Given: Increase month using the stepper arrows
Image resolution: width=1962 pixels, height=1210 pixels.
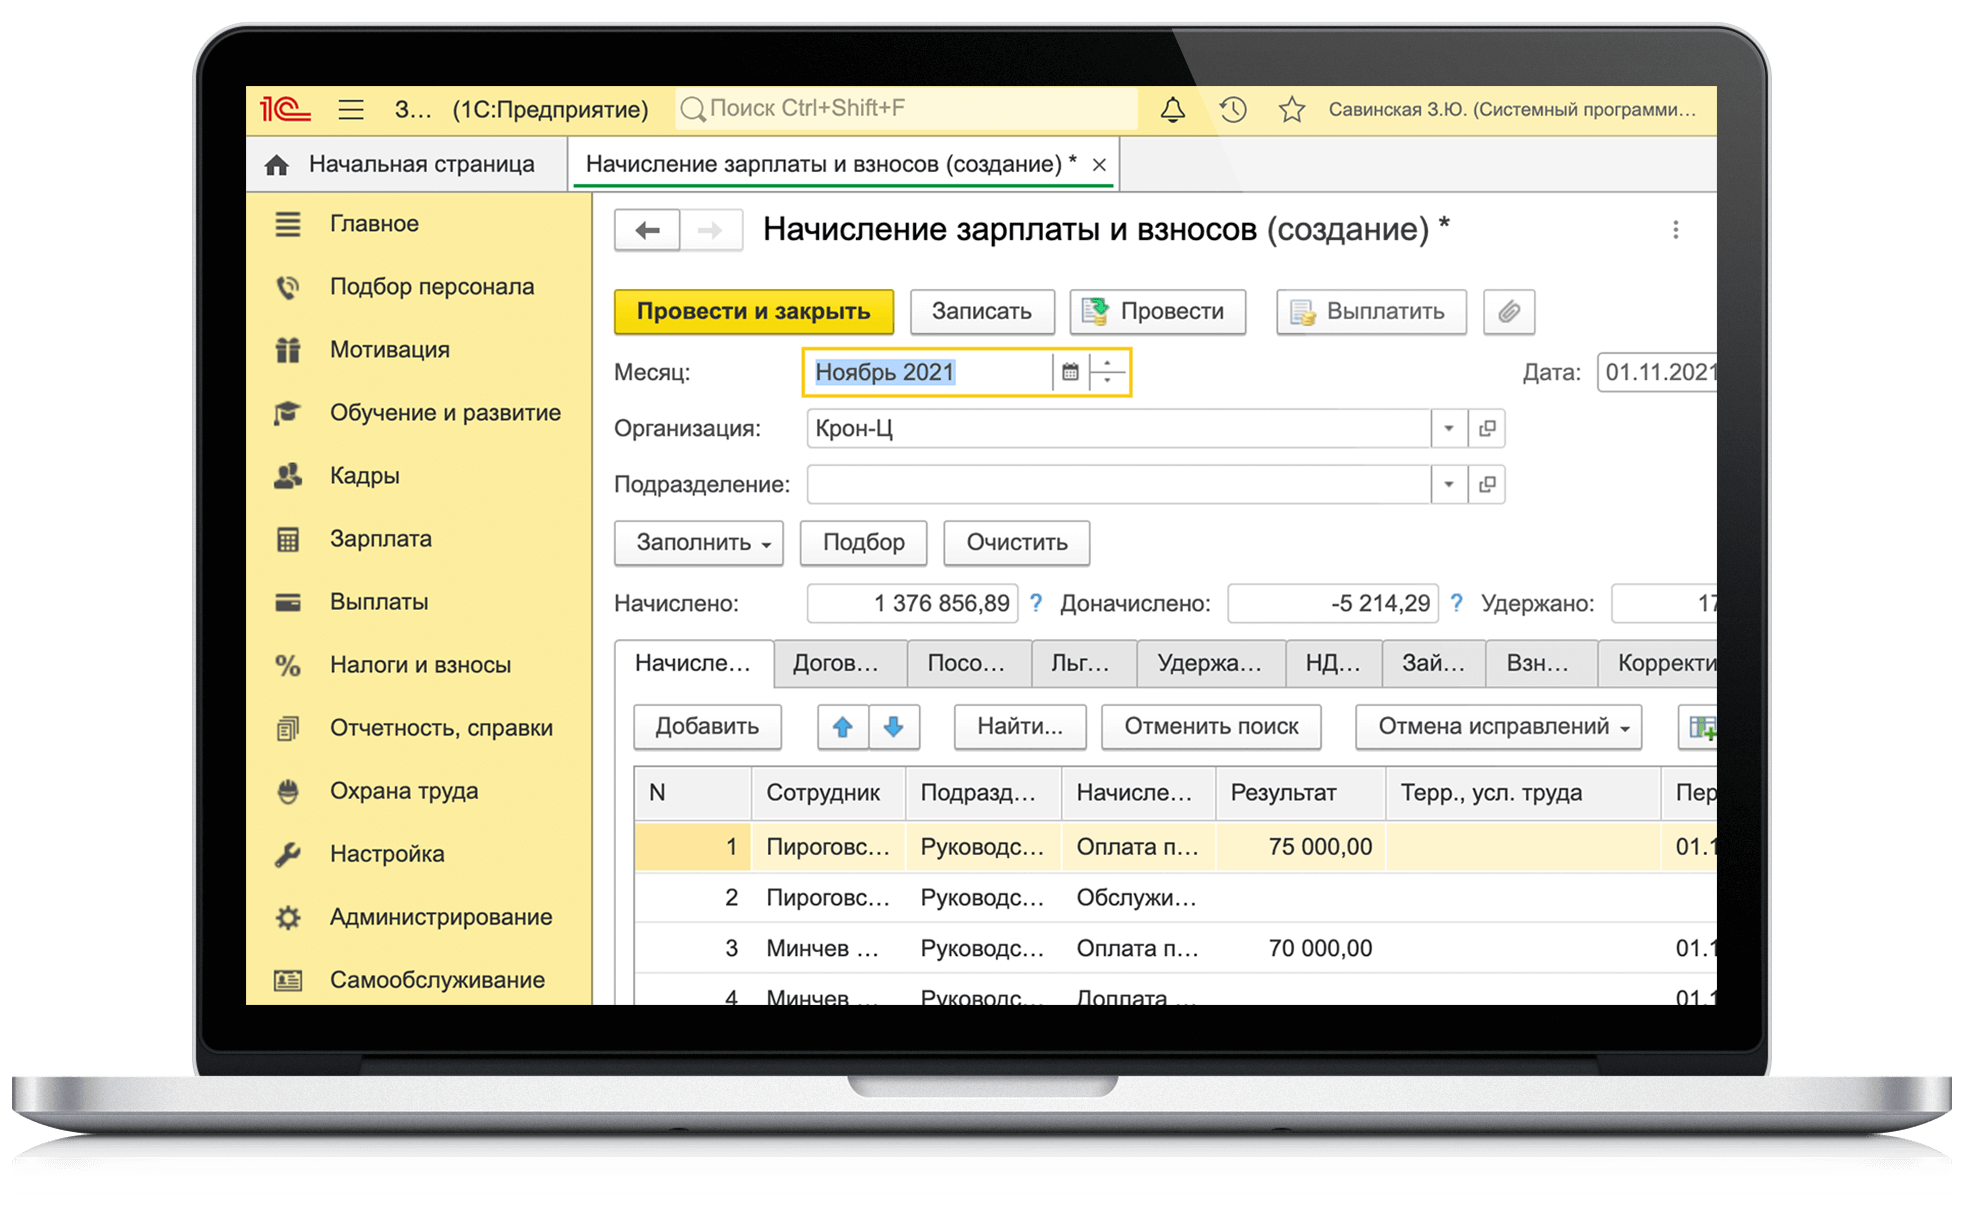Looking at the screenshot, I should click(1107, 364).
